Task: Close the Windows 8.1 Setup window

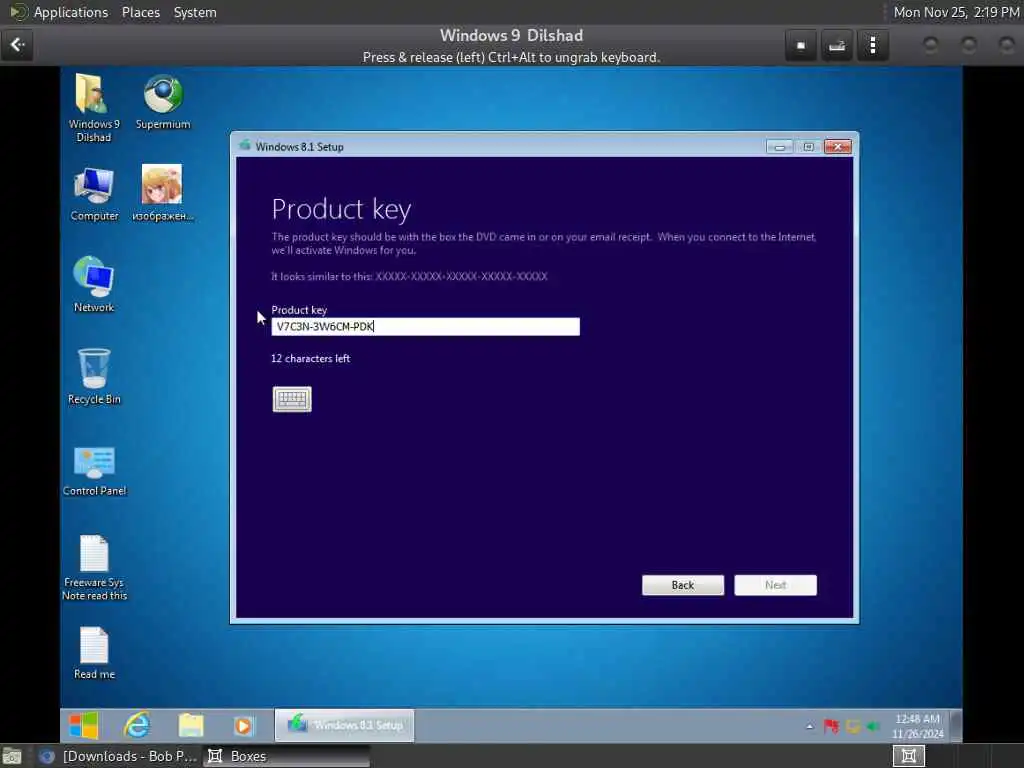Action: tap(838, 147)
